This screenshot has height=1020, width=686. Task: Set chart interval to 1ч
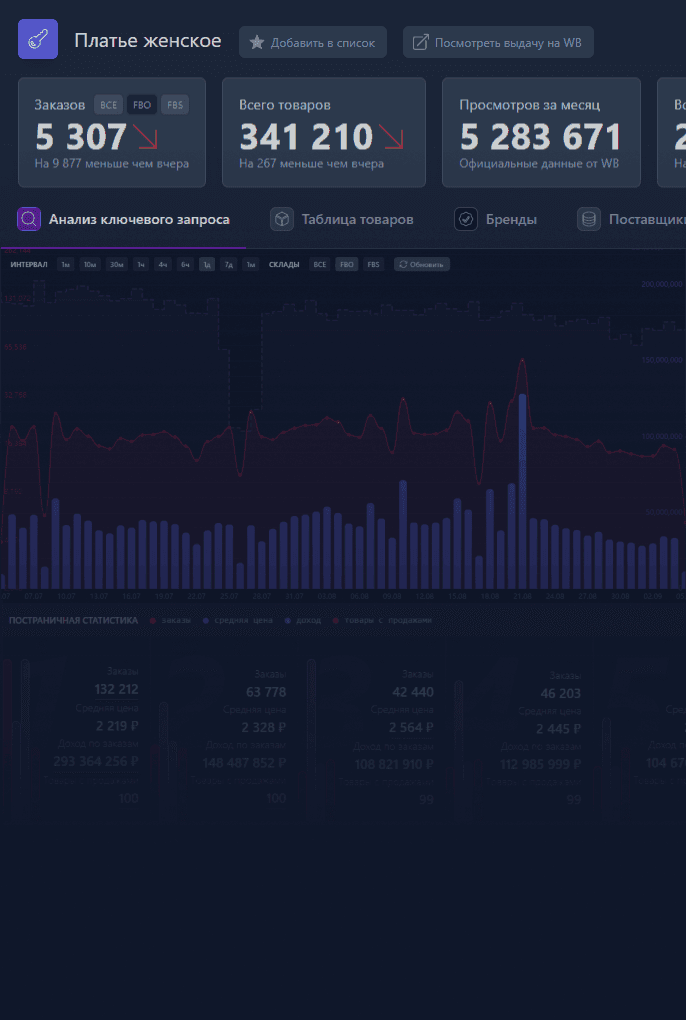(x=140, y=264)
